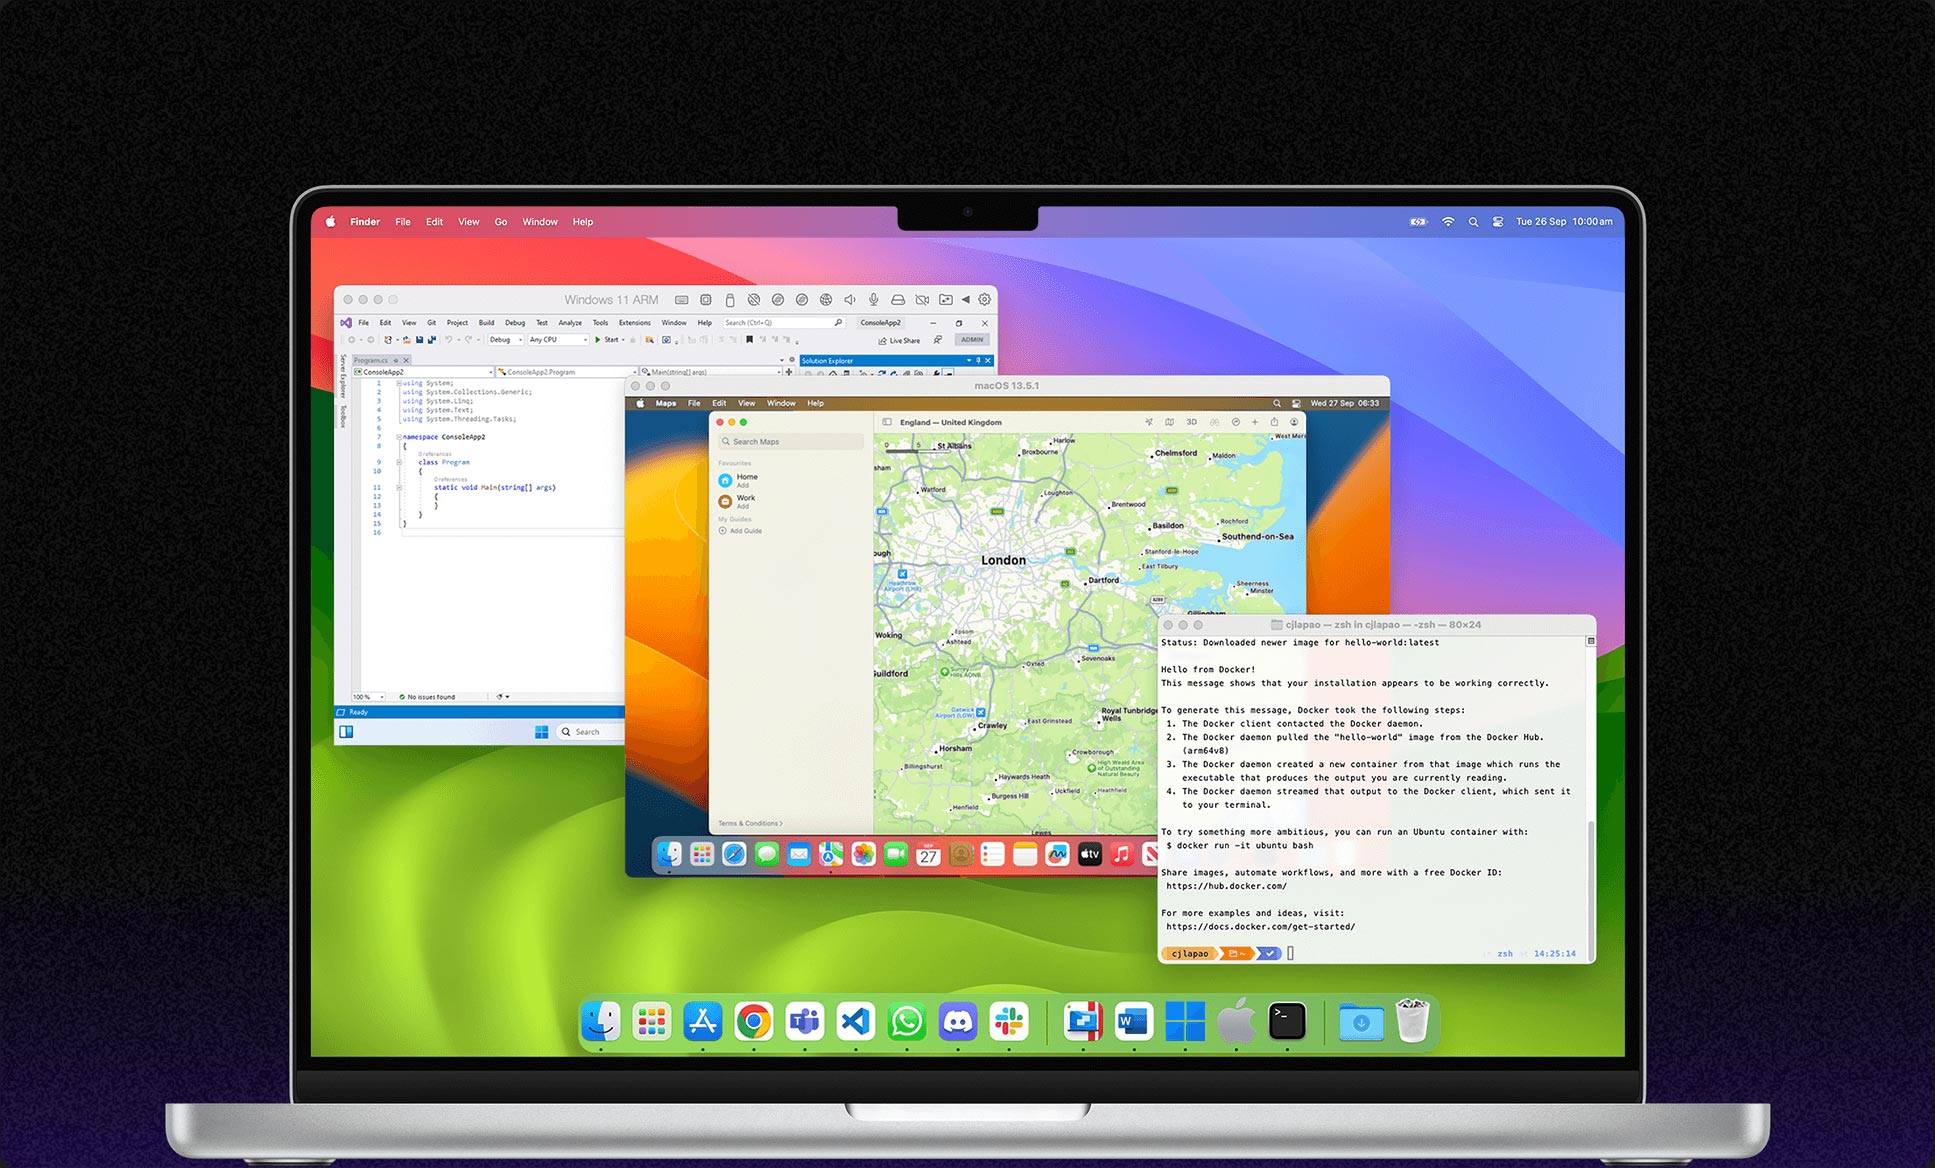Screen dimensions: 1935x1168
Task: Click the microphone icon in the Parallels toolbar
Action: coord(873,300)
